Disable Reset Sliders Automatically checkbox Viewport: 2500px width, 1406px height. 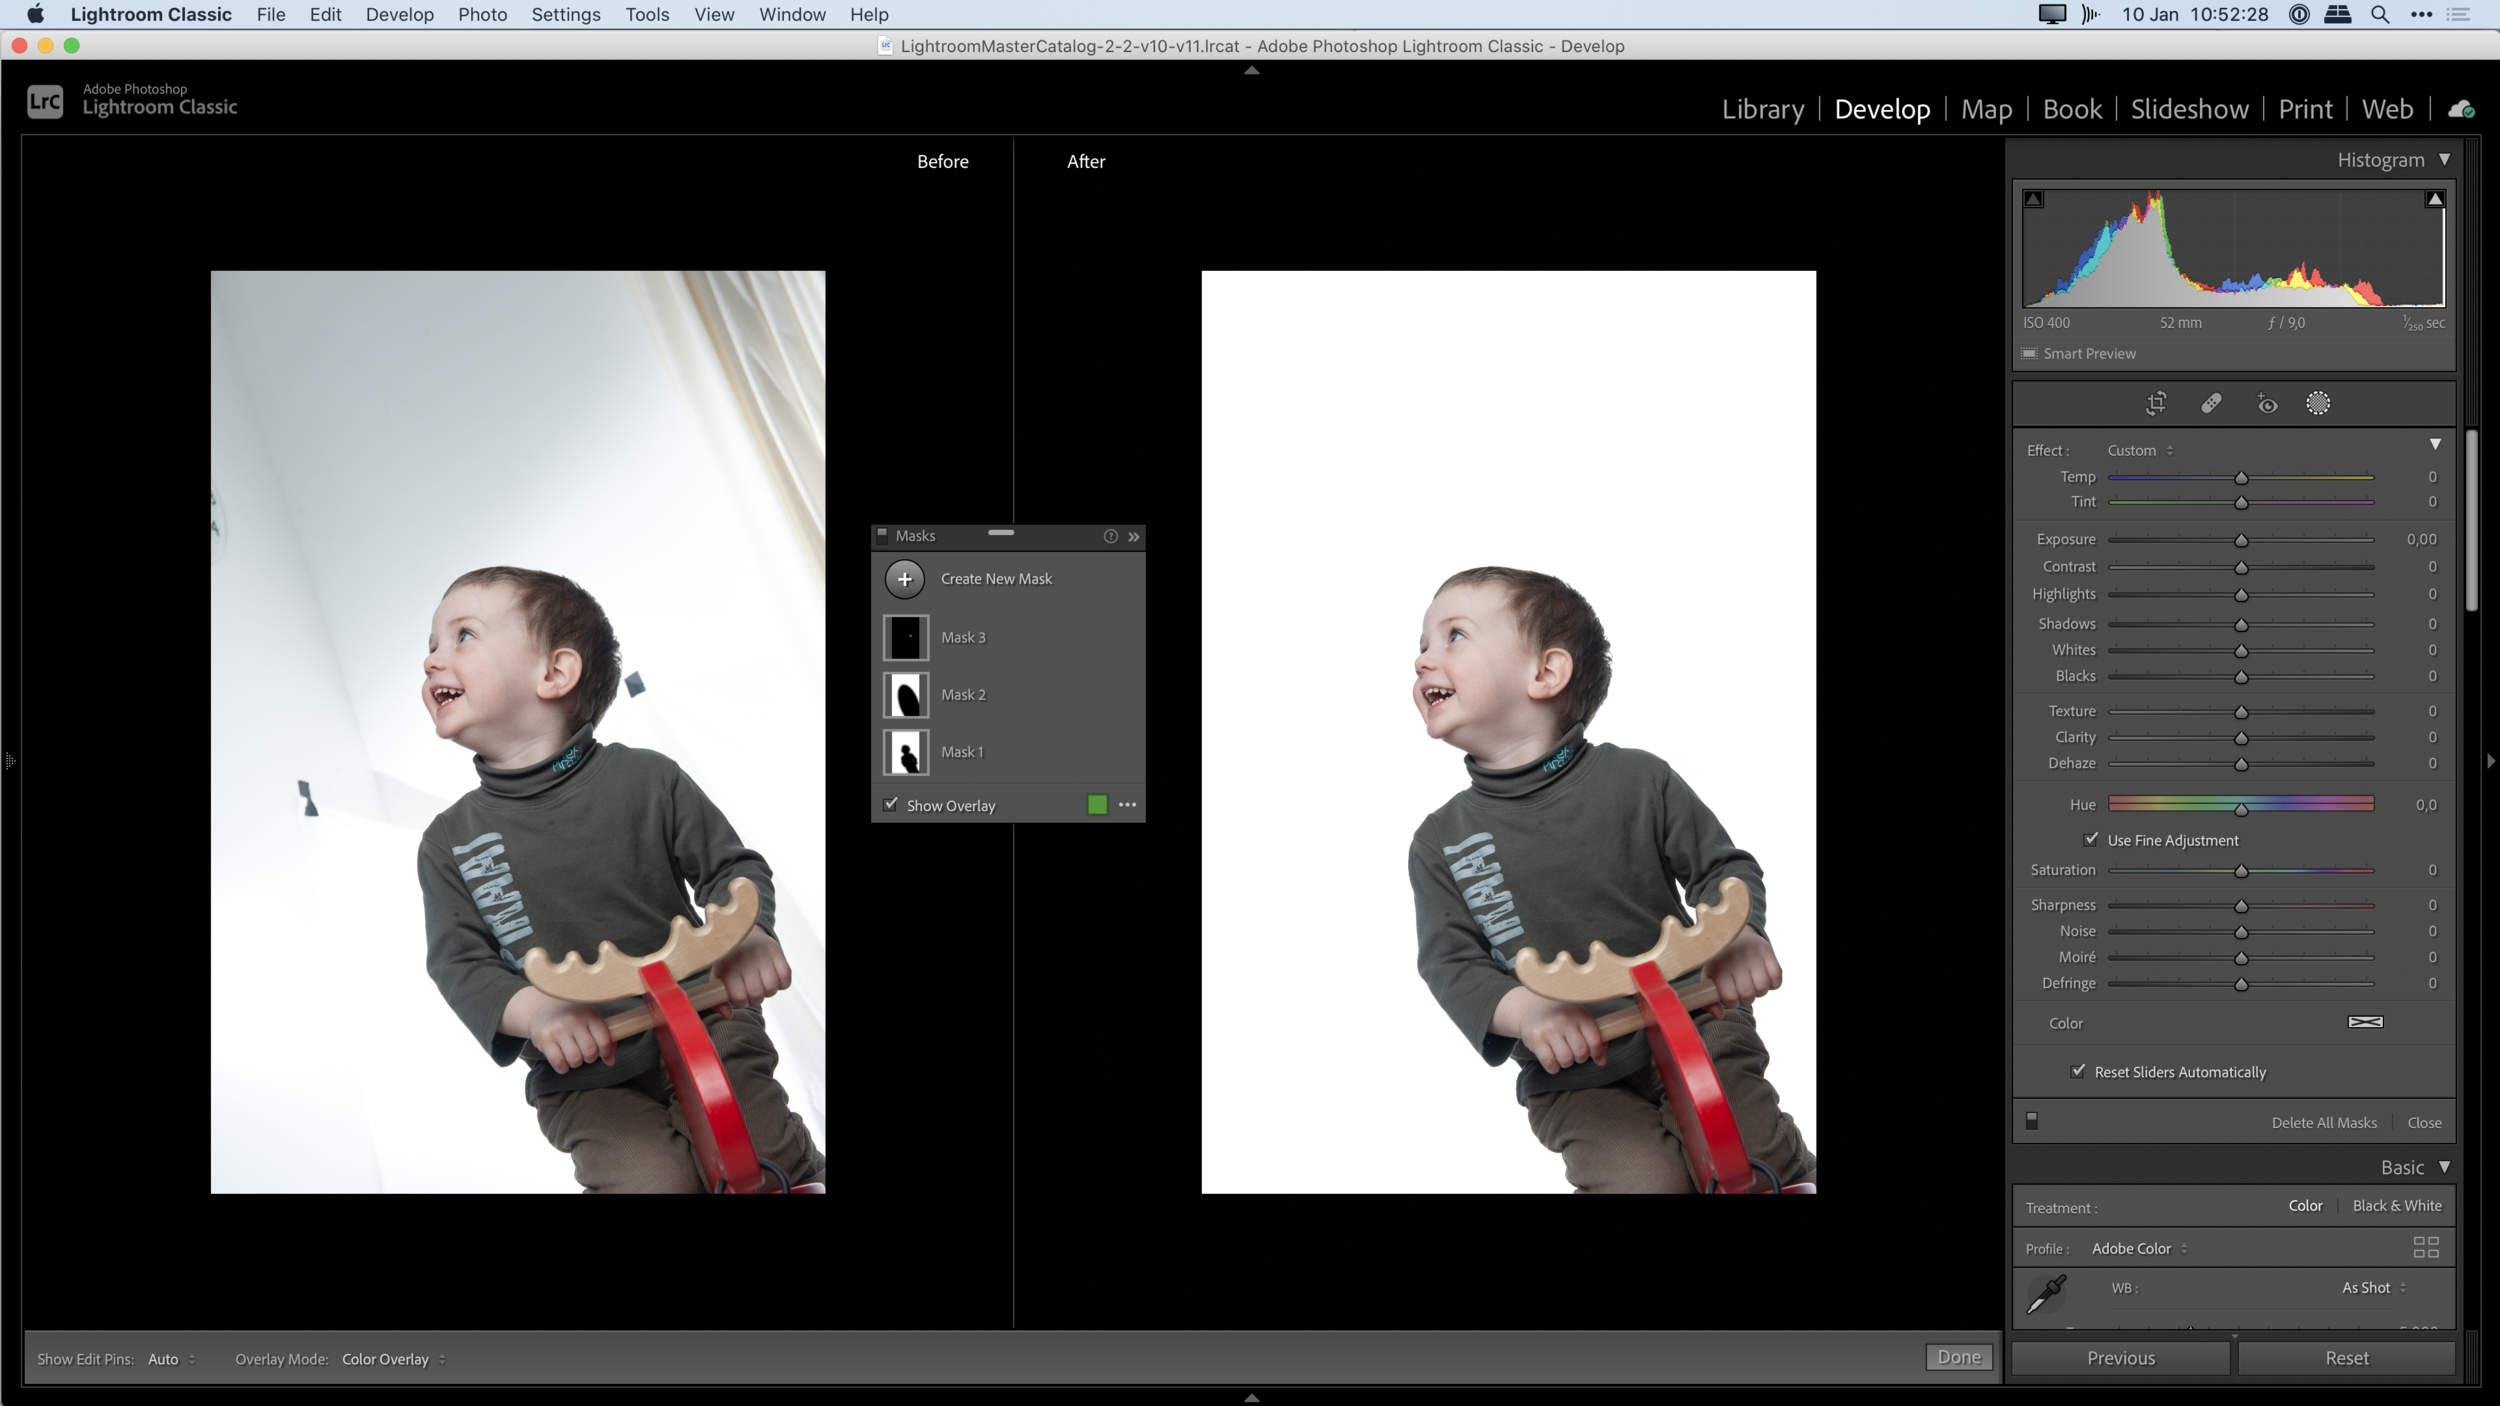coord(2078,1071)
